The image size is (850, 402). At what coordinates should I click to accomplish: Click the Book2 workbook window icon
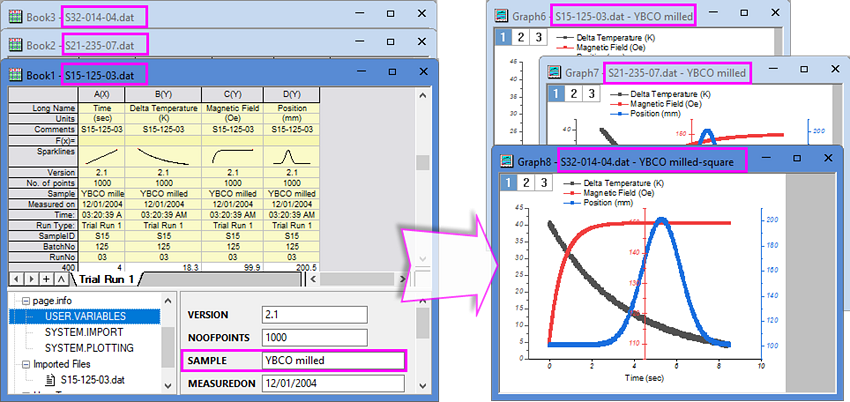tap(15, 44)
